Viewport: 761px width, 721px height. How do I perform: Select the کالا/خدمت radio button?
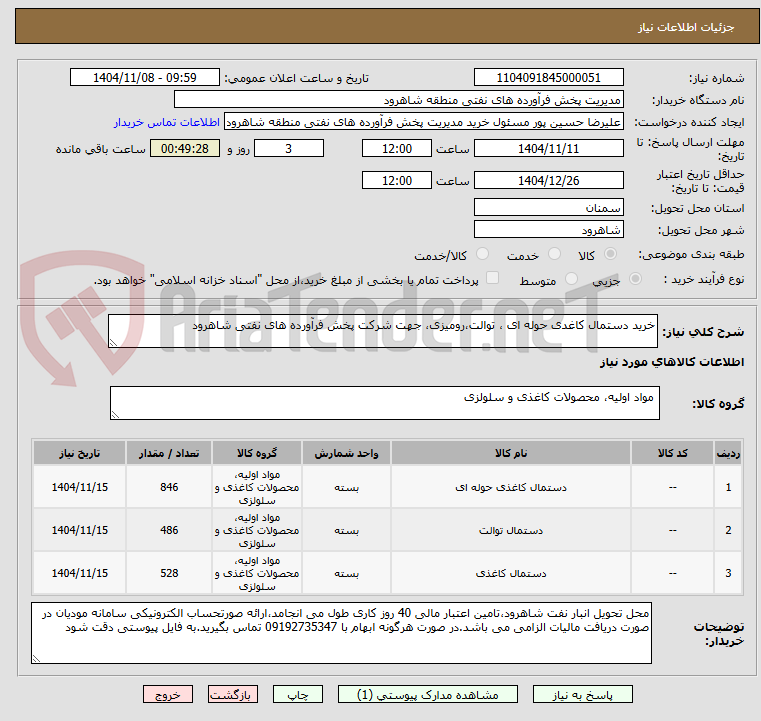[482, 254]
